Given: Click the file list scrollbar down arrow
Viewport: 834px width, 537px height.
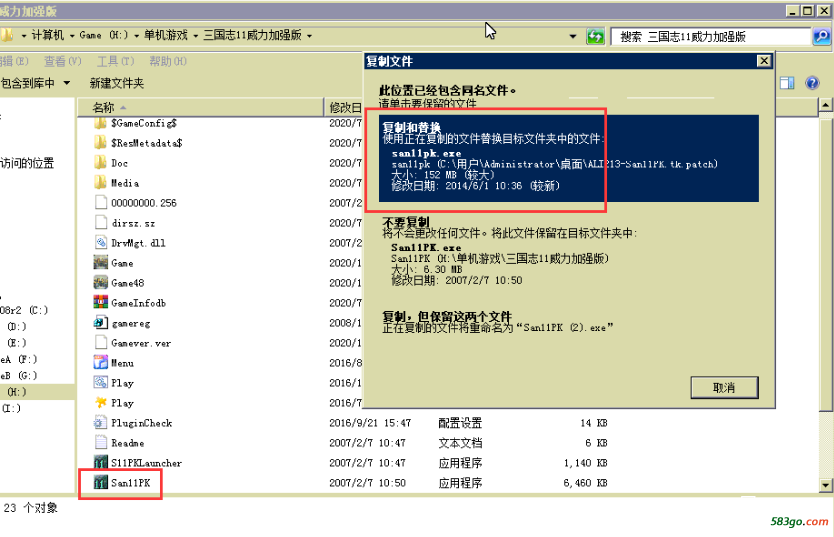Looking at the screenshot, I should click(x=825, y=485).
